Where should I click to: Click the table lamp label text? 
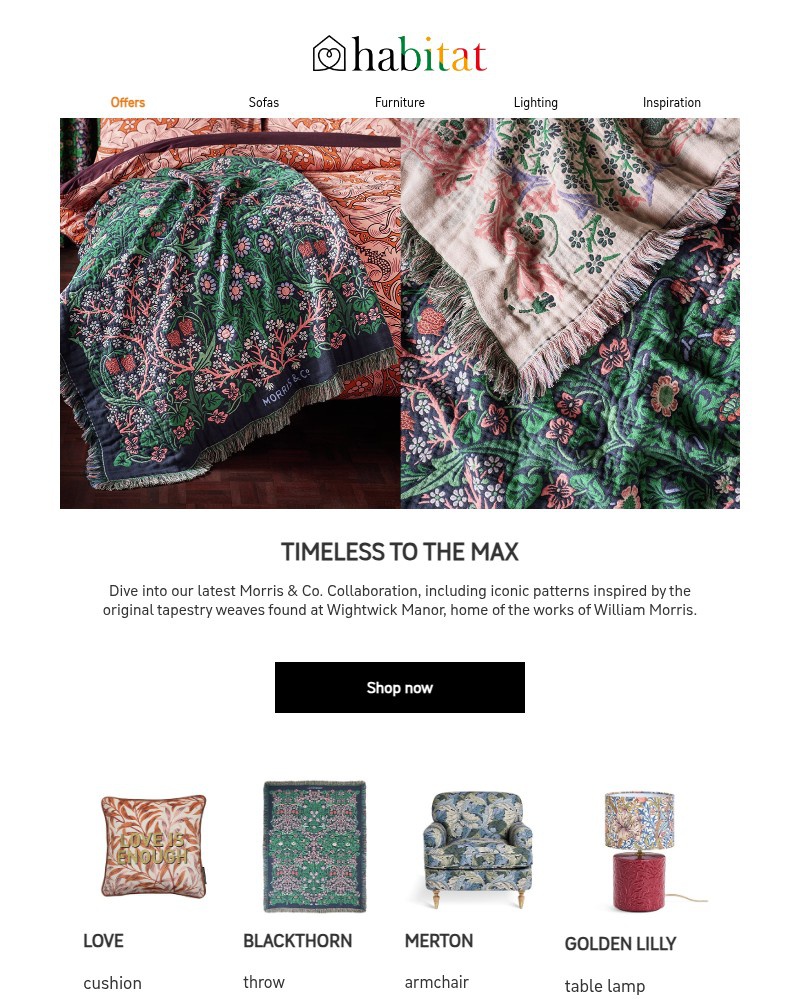click(x=605, y=986)
